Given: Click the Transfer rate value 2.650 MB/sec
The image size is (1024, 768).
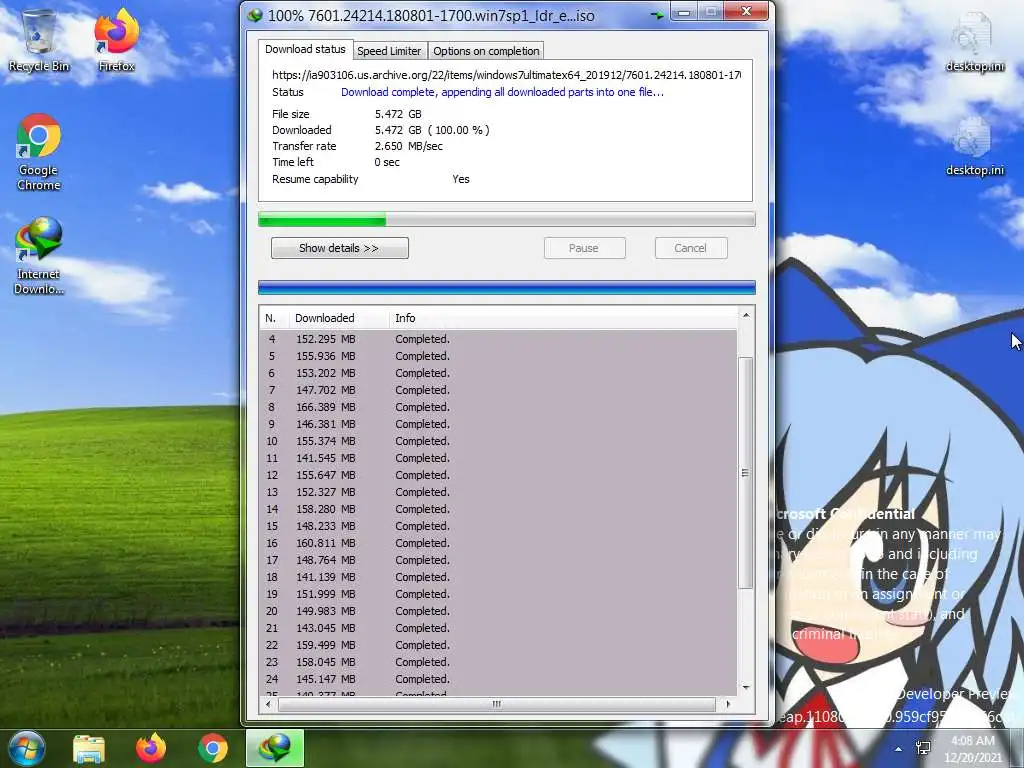Looking at the screenshot, I should [x=409, y=146].
